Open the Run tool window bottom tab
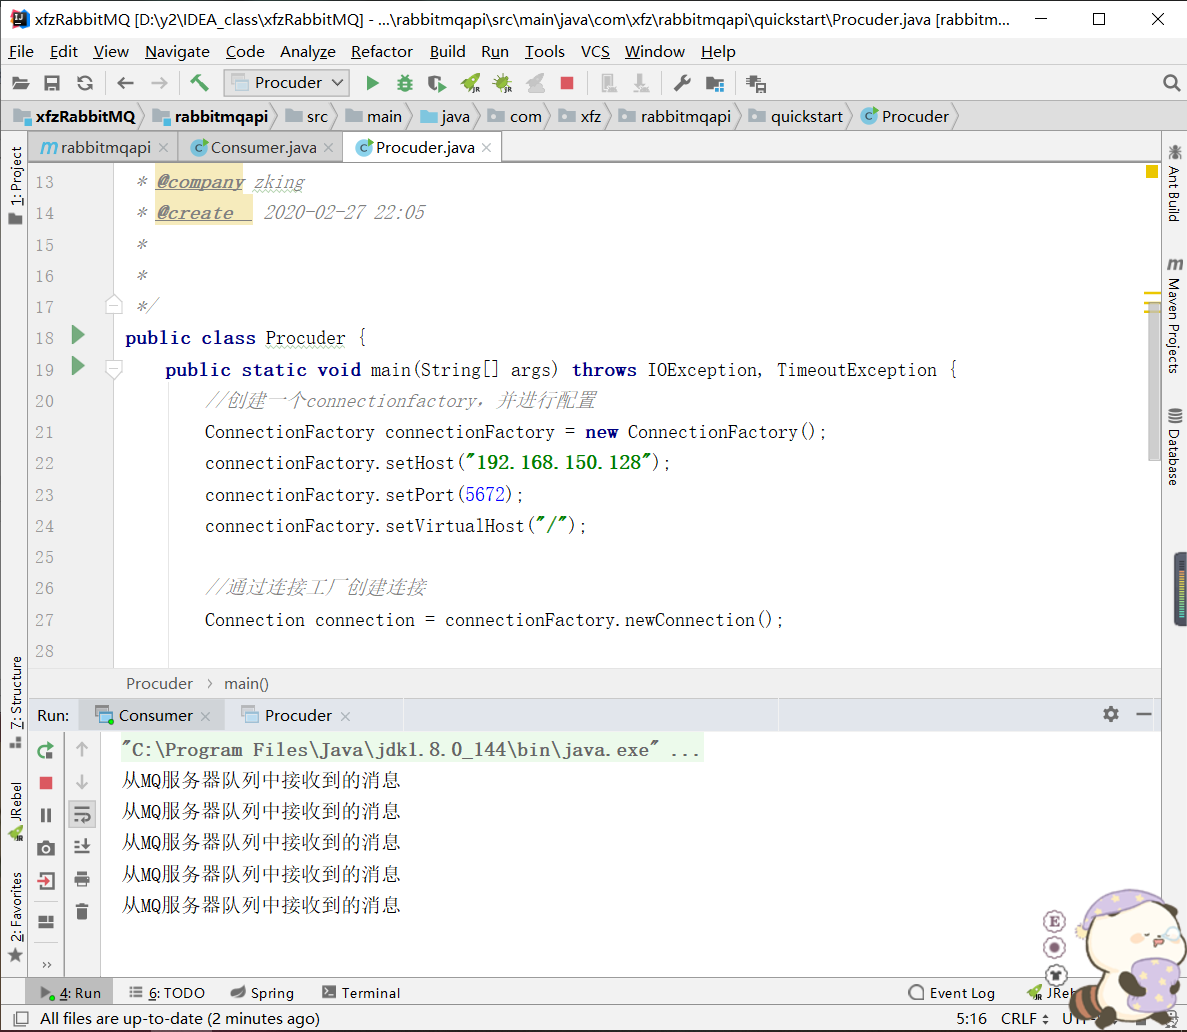The height and width of the screenshot is (1032, 1187). [70, 993]
